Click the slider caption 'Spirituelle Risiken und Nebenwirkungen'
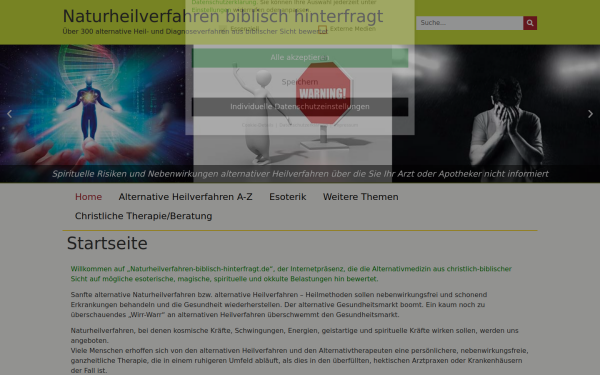 point(300,174)
